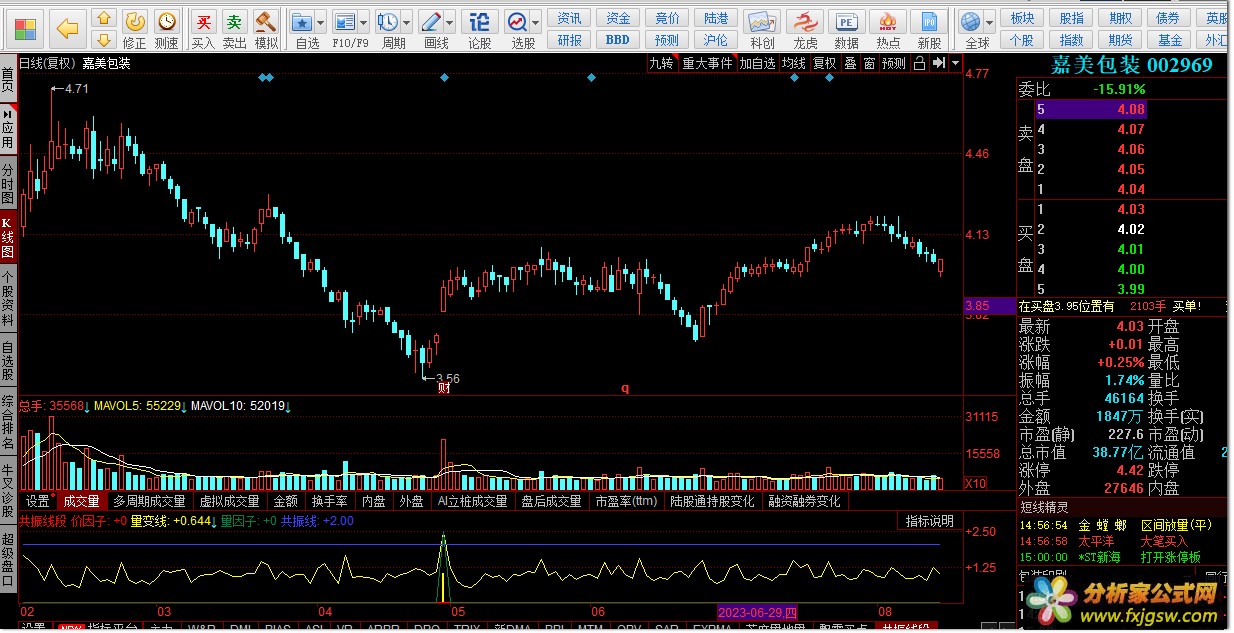This screenshot has width=1234, height=633.
Task: Click the 陆港 button
Action: pyautogui.click(x=716, y=18)
